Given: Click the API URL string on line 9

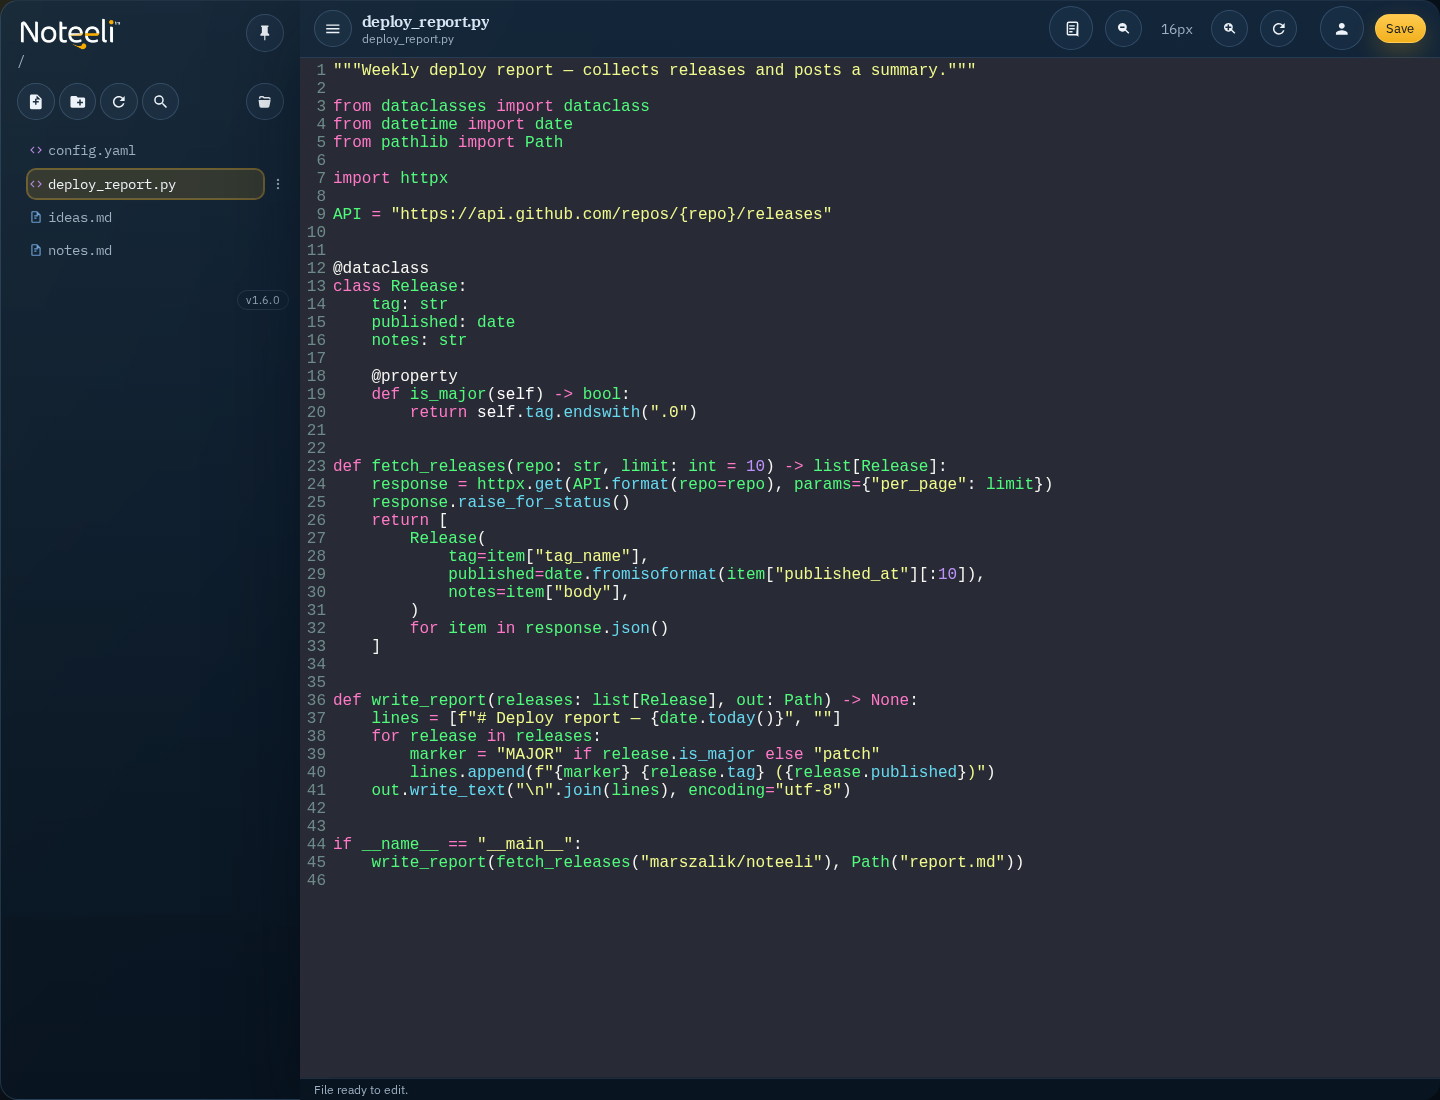Looking at the screenshot, I should 611,214.
